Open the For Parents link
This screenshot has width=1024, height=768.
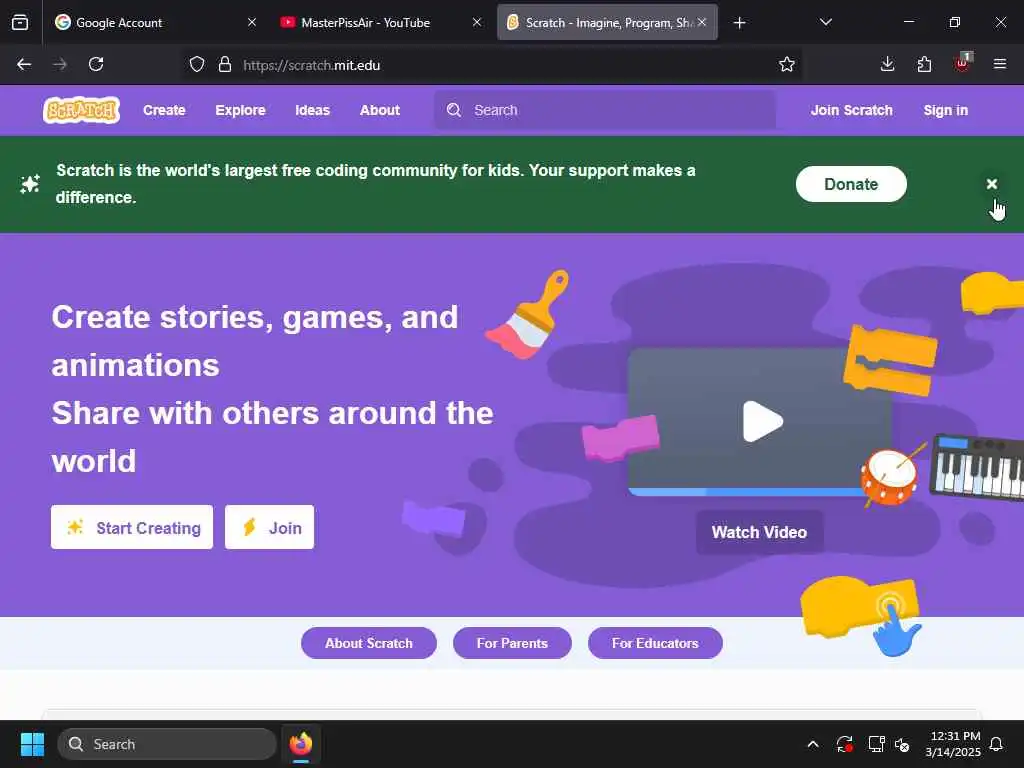[512, 643]
